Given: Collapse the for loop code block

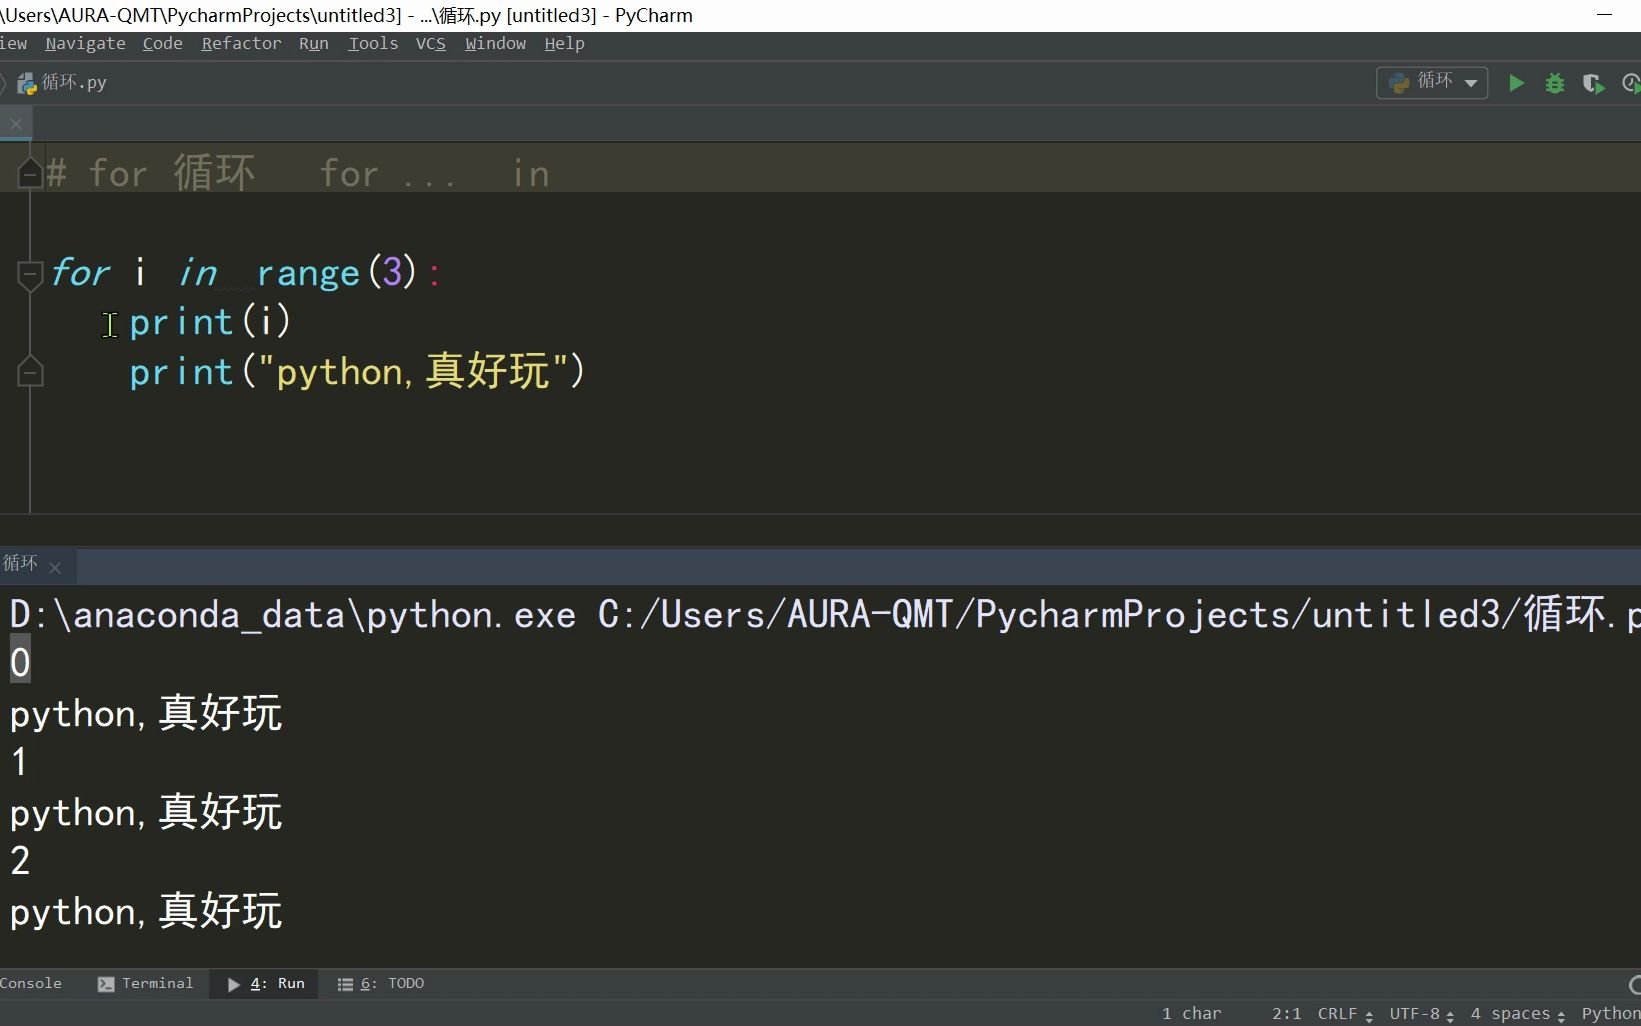Looking at the screenshot, I should 30,272.
